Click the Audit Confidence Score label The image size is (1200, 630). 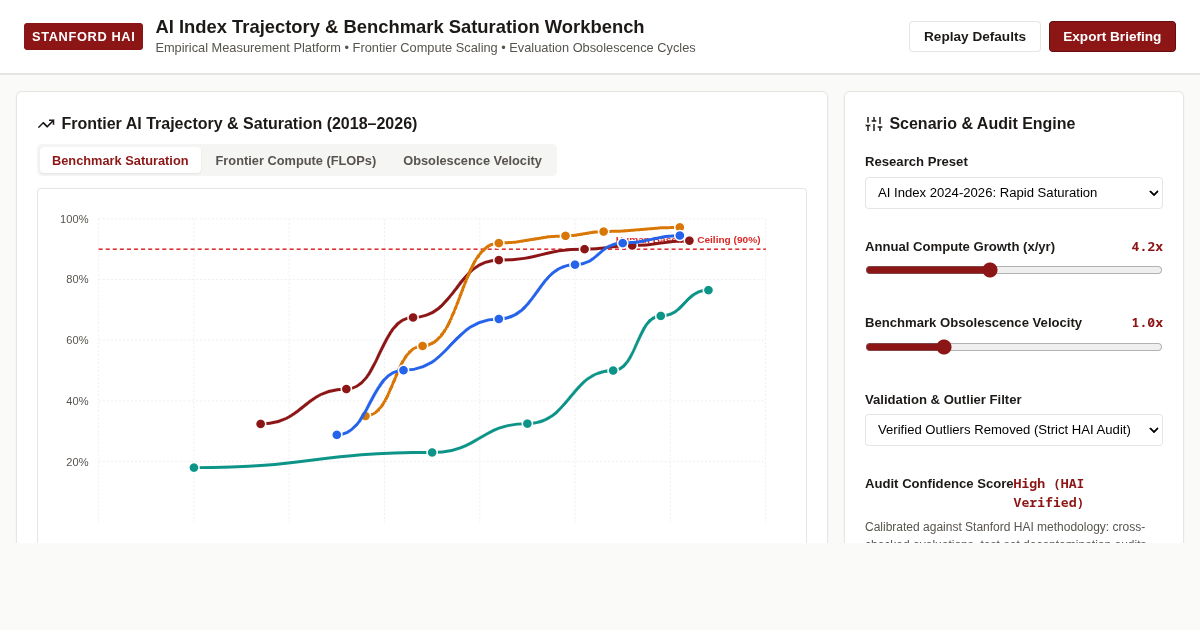(939, 484)
